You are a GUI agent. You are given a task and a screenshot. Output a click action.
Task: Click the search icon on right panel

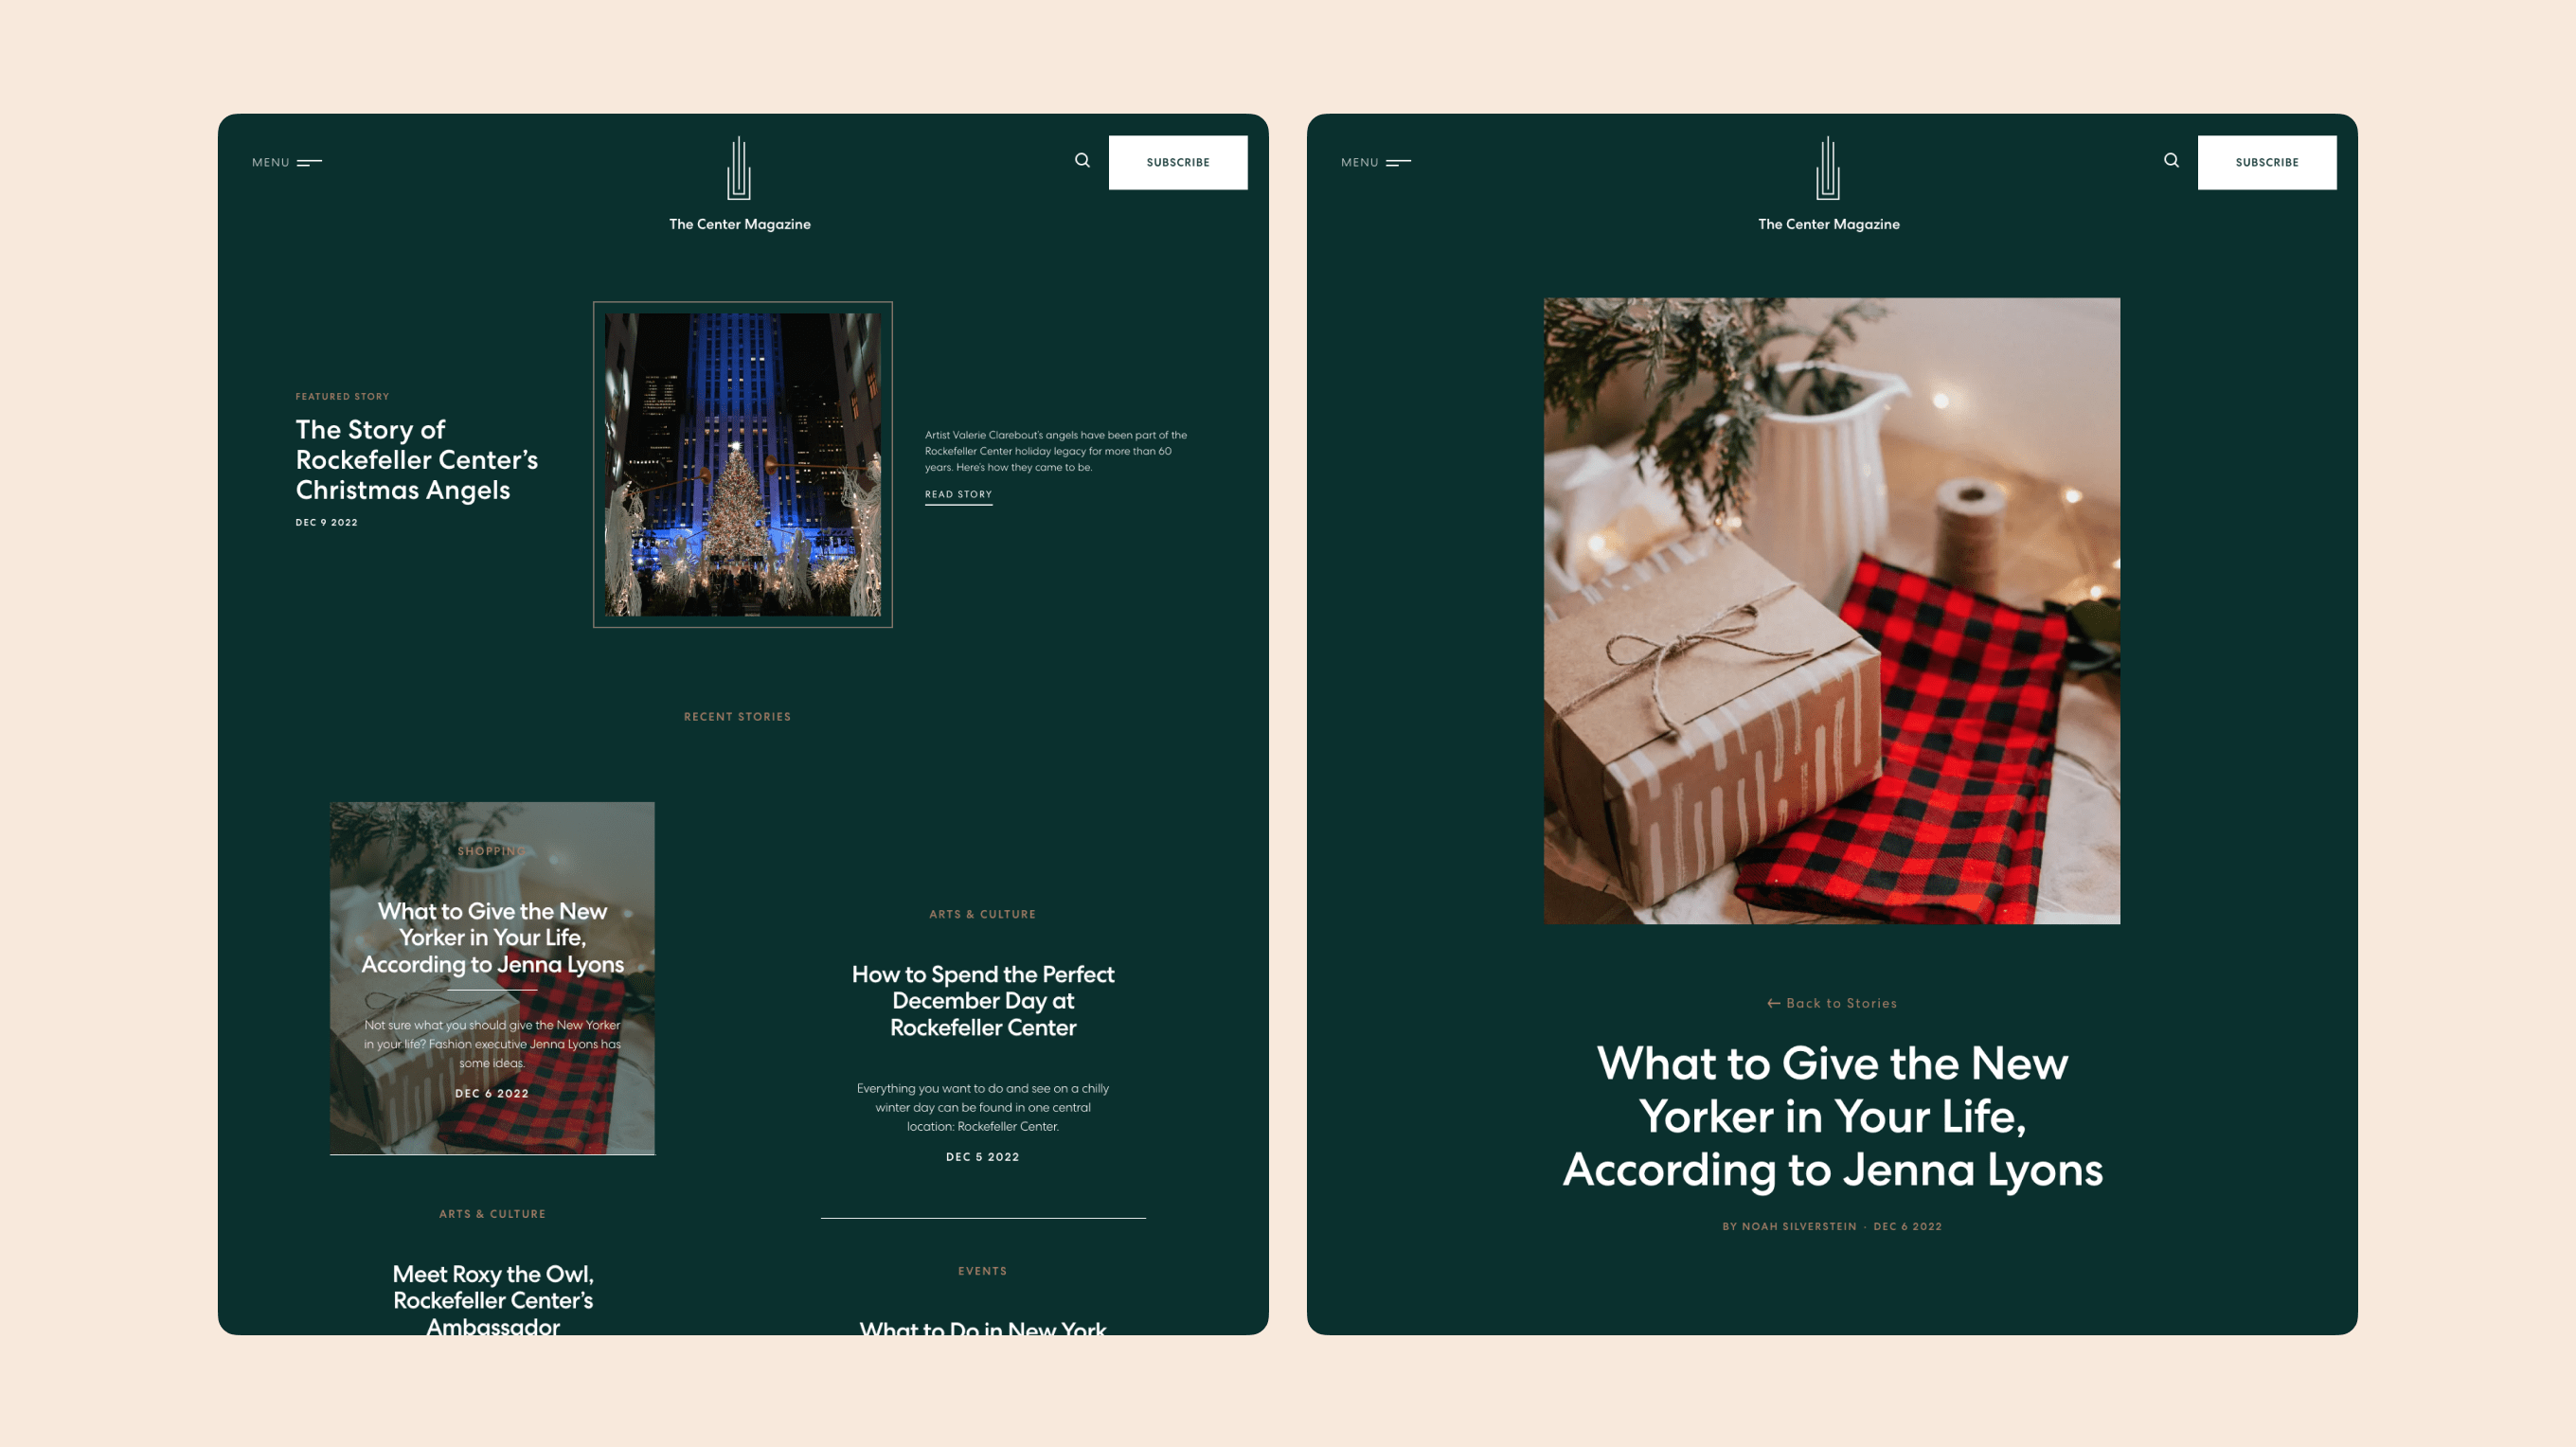2173,161
